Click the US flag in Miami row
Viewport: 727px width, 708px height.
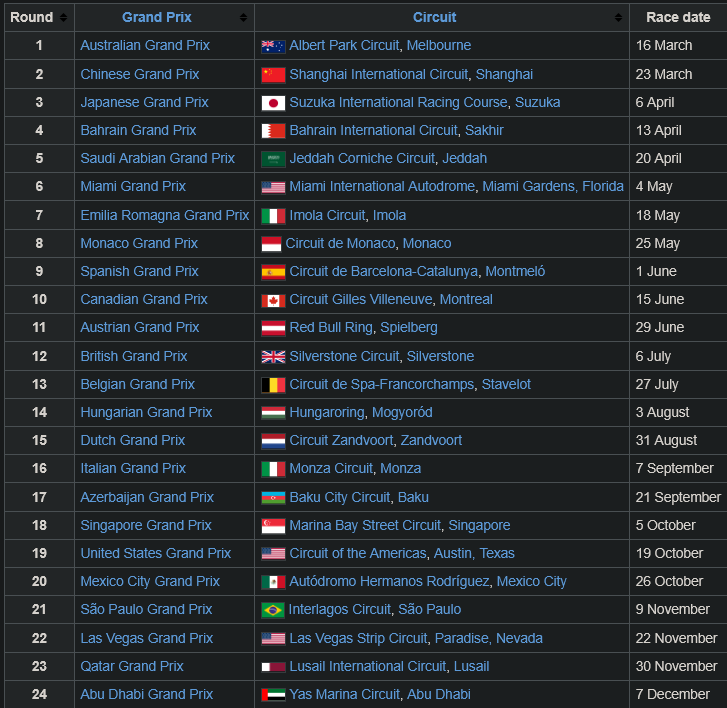pos(273,187)
